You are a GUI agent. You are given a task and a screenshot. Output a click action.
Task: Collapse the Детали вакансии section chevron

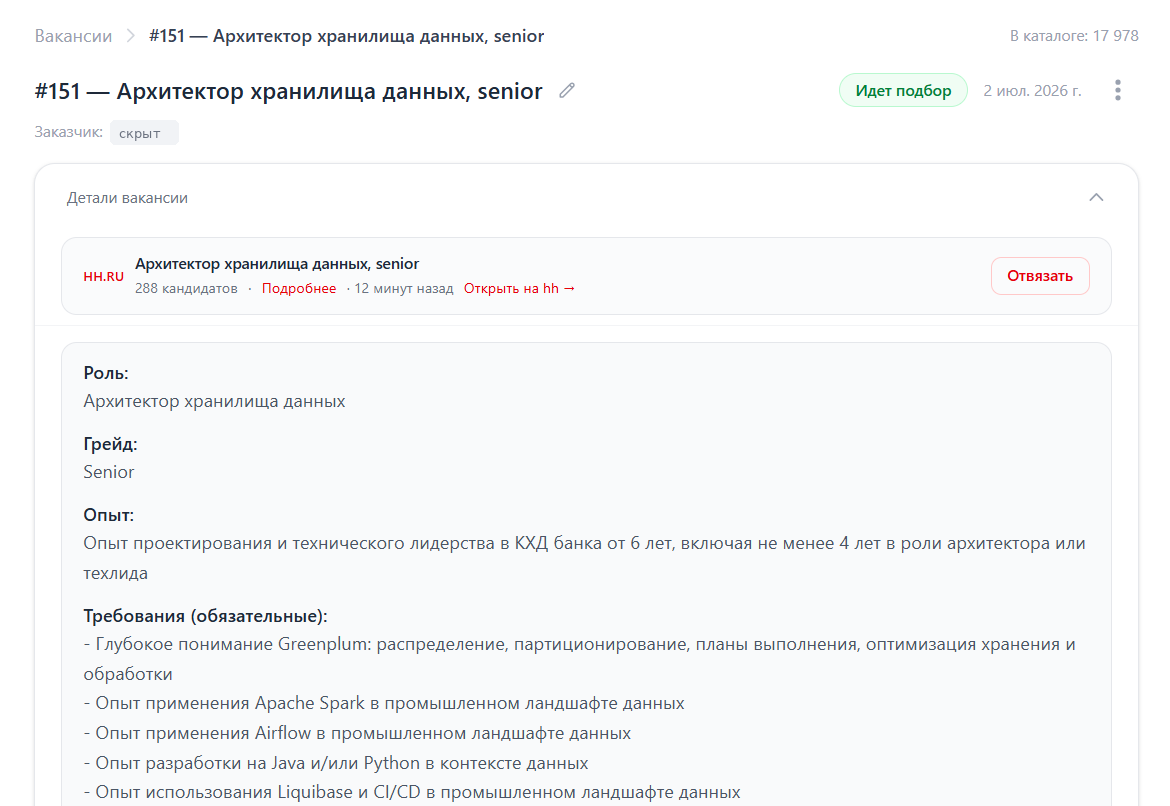coord(1095,198)
